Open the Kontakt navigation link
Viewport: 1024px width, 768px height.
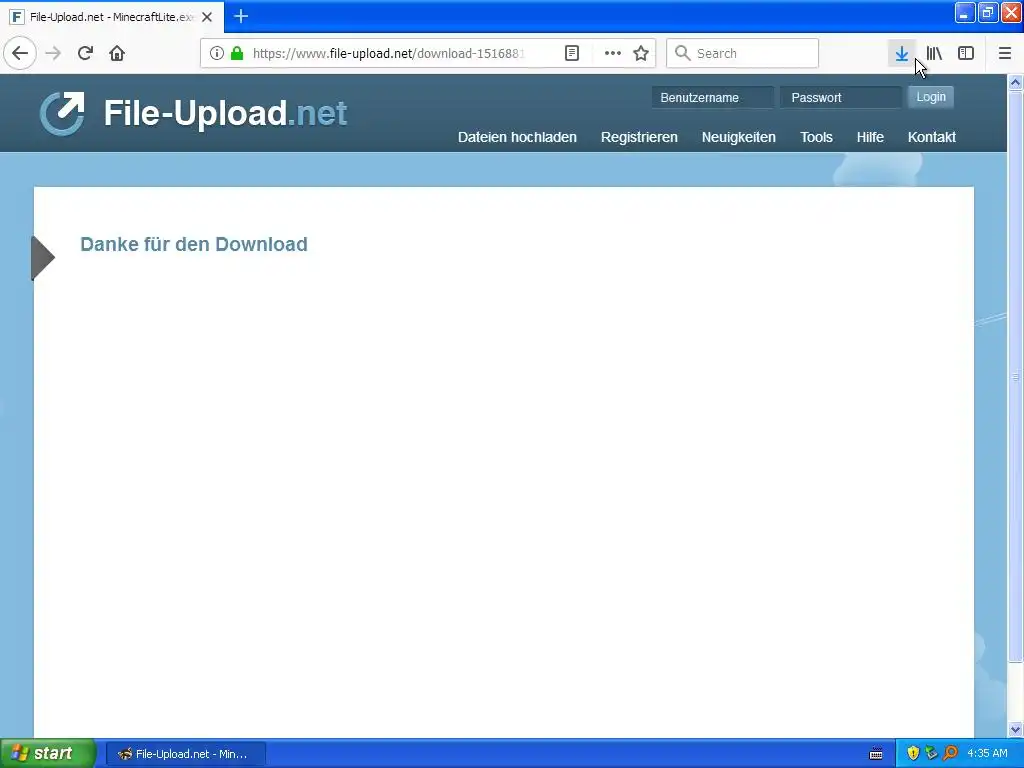coord(931,137)
